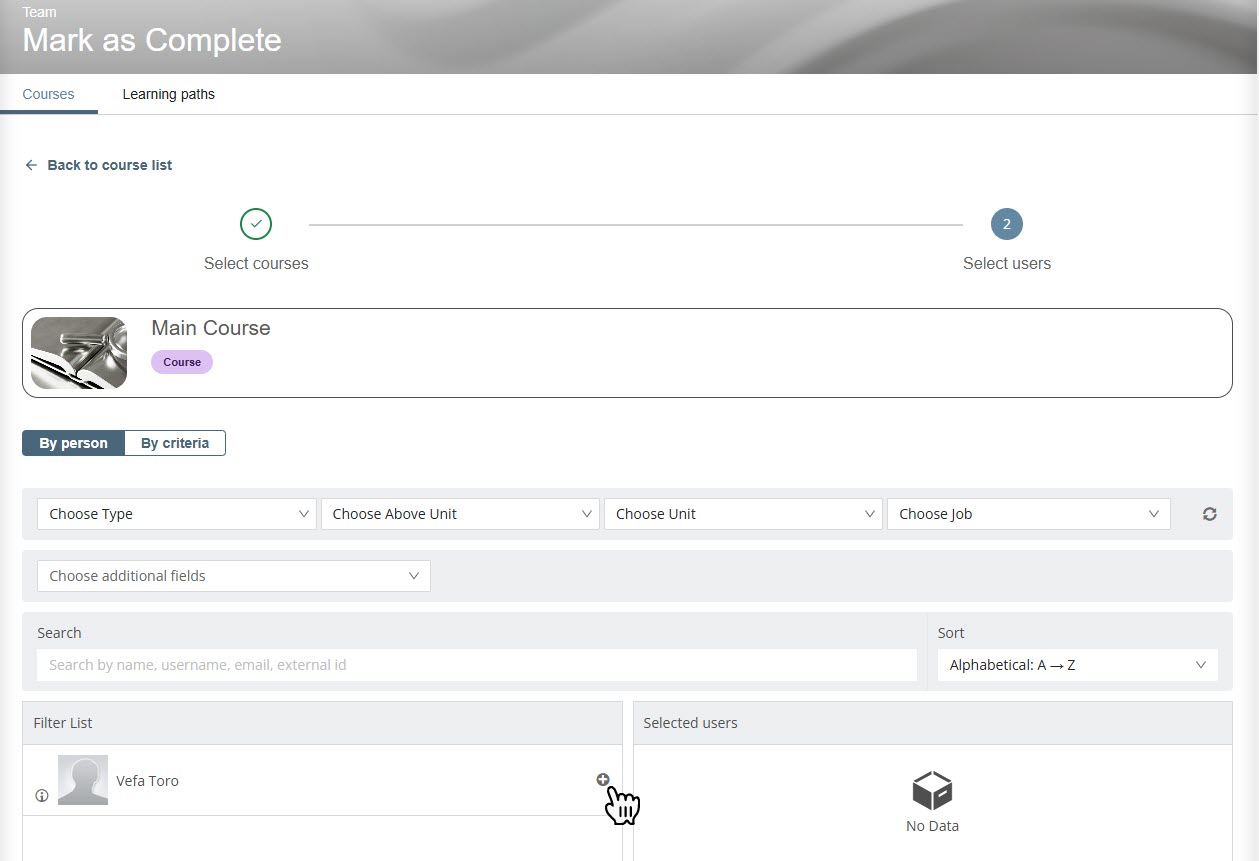Click the step 2 Select users circle
The image size is (1259, 861).
(1006, 224)
